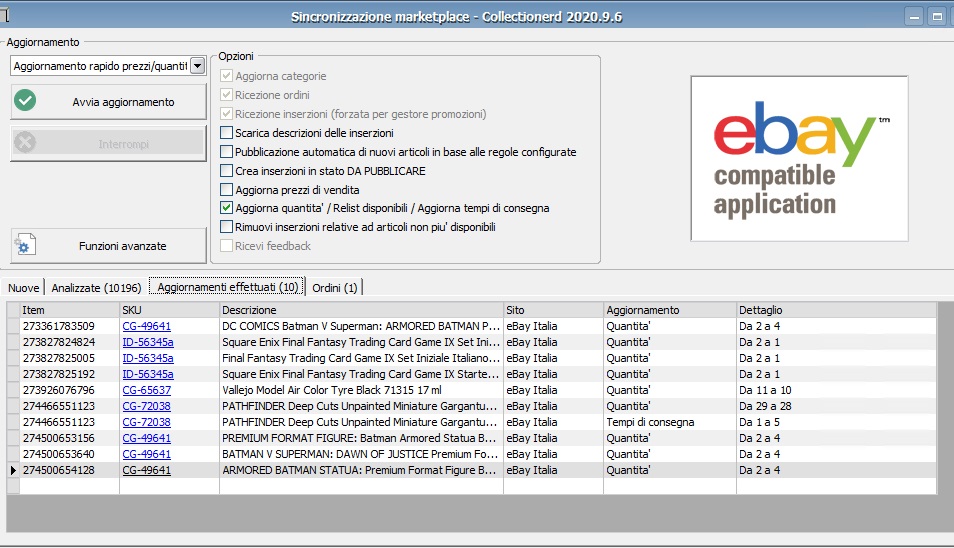
Task: Toggle Ricezione inserzioni forzata checkbox
Action: point(226,114)
